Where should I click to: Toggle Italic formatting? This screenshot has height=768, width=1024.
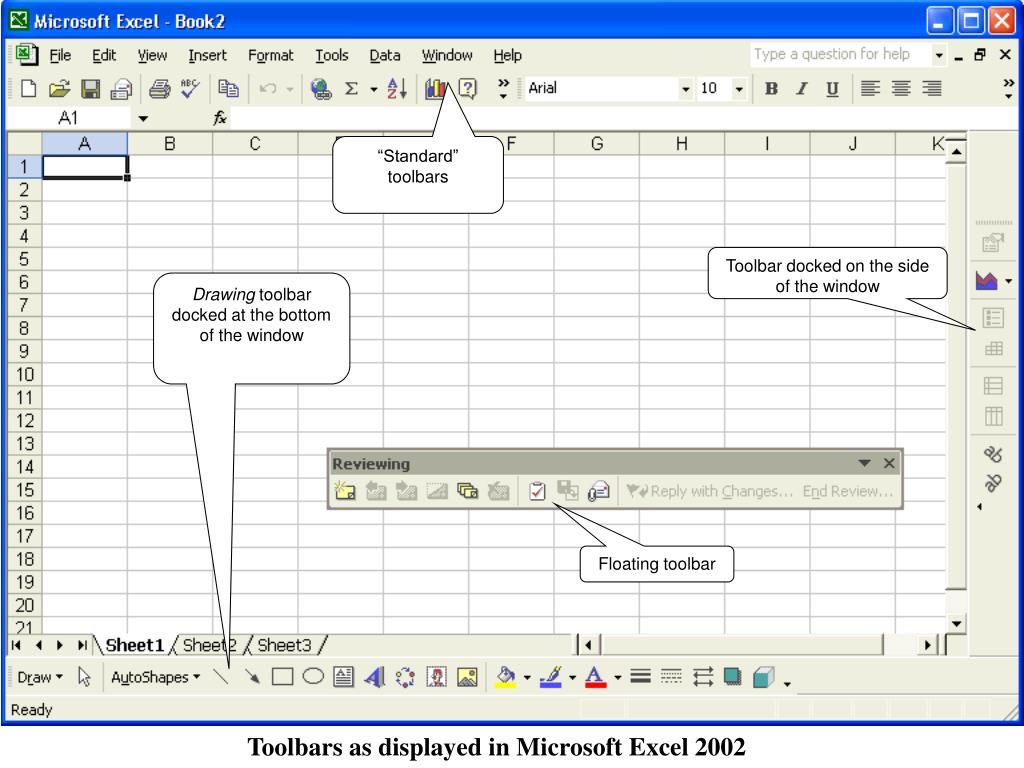[802, 88]
